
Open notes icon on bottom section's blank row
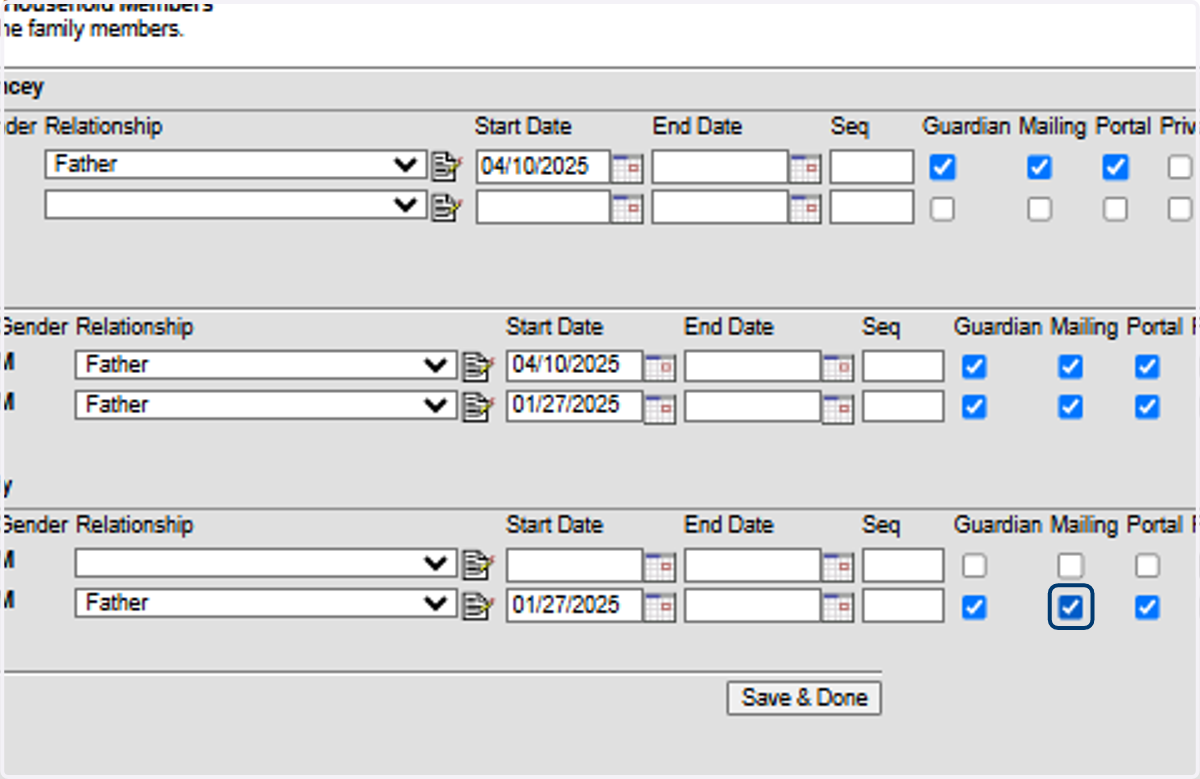click(x=478, y=565)
